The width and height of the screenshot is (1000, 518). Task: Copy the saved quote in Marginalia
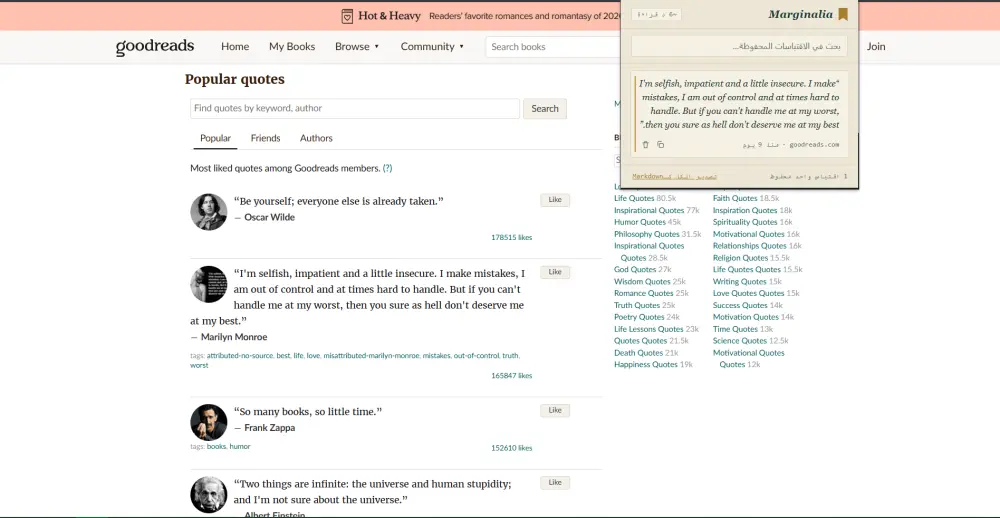(660, 145)
